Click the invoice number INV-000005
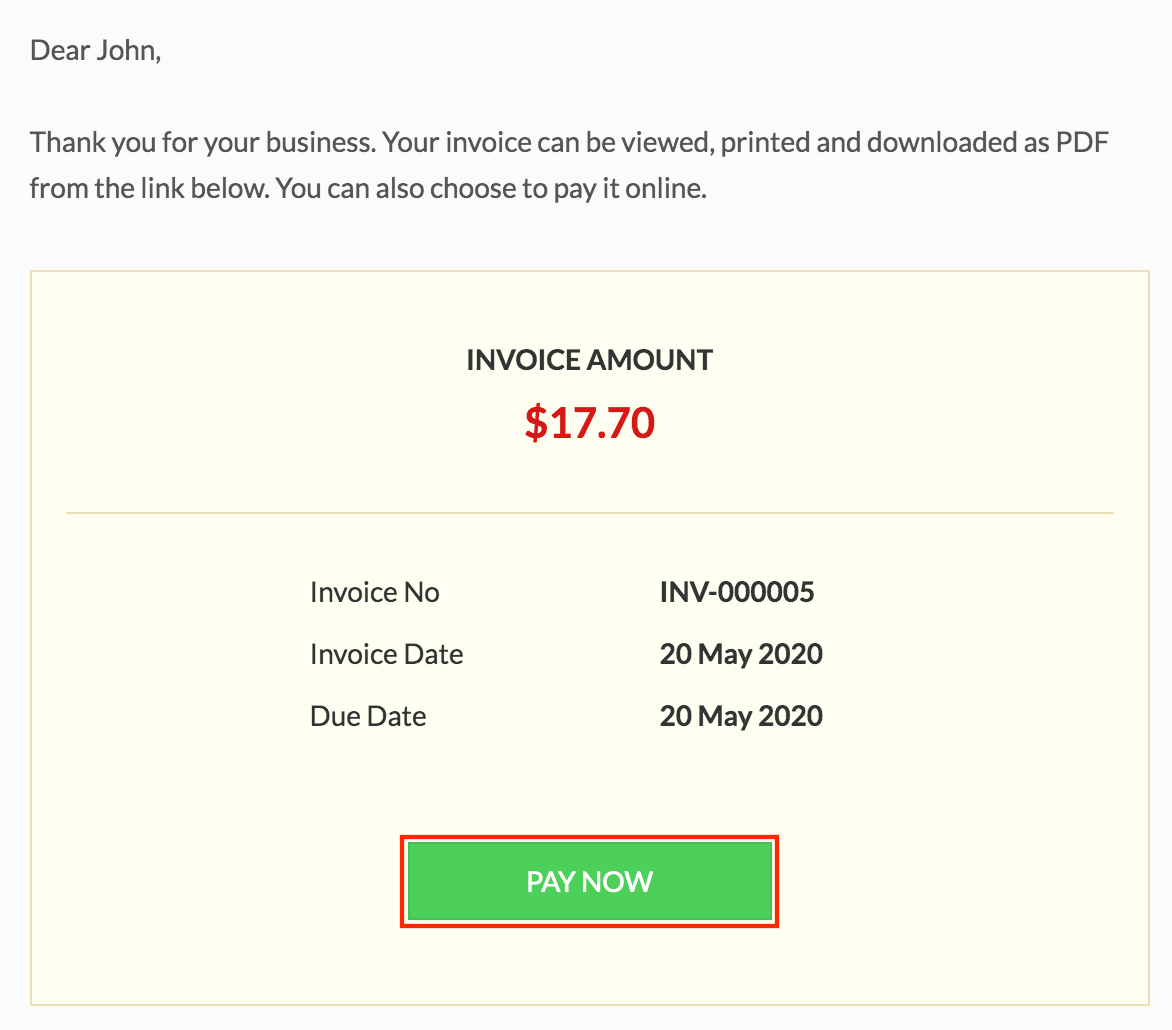Screen dimensions: 1172x1030 pyautogui.click(x=736, y=592)
